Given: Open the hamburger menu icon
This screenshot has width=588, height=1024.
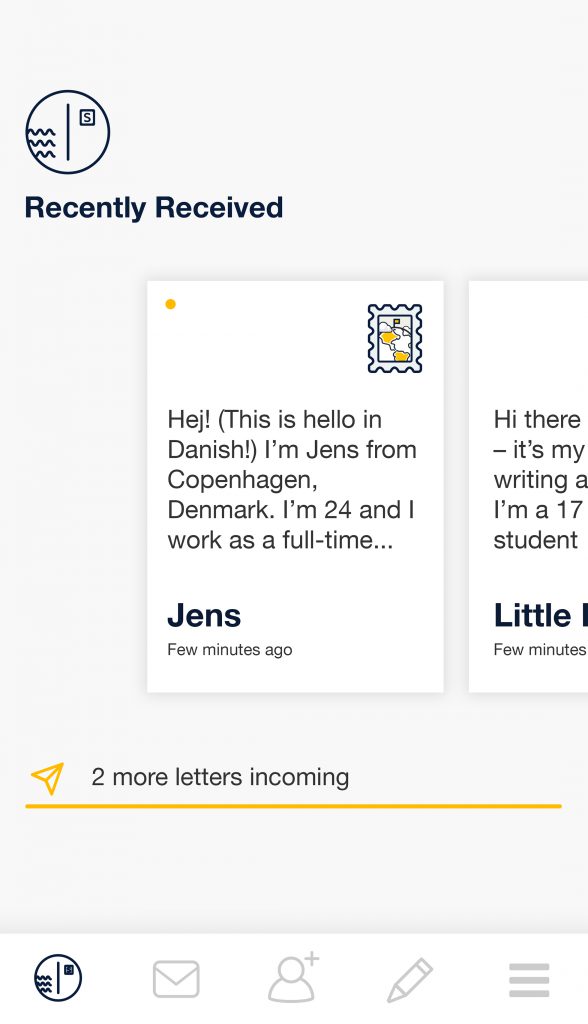Looking at the screenshot, I should (x=529, y=980).
